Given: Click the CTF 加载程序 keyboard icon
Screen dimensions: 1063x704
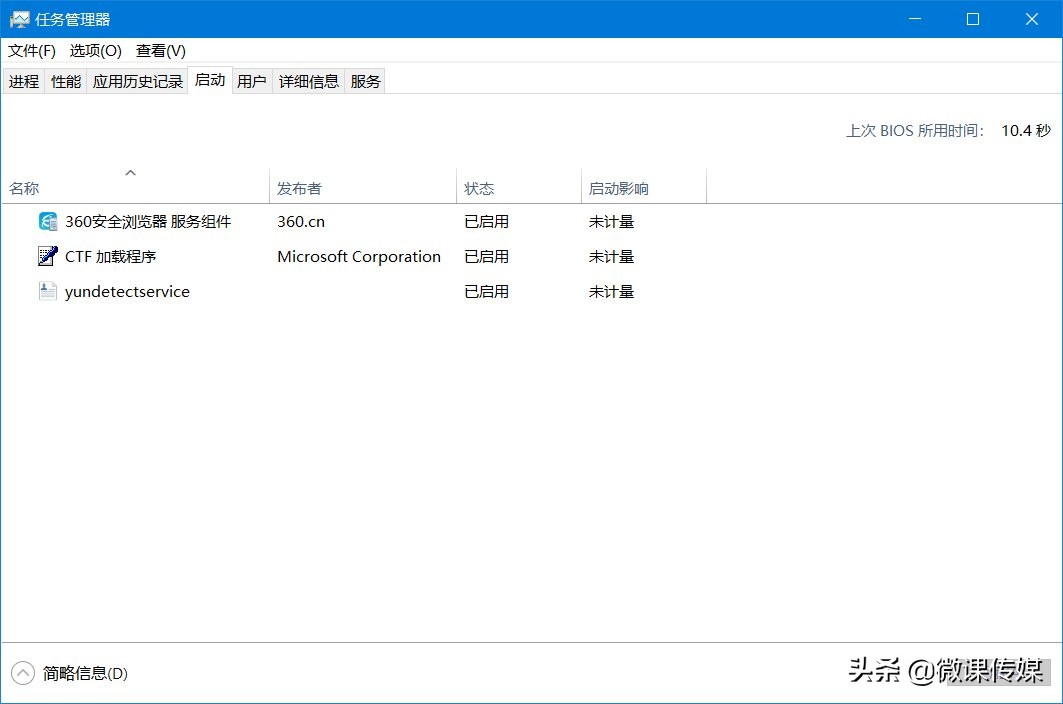Looking at the screenshot, I should 47,256.
